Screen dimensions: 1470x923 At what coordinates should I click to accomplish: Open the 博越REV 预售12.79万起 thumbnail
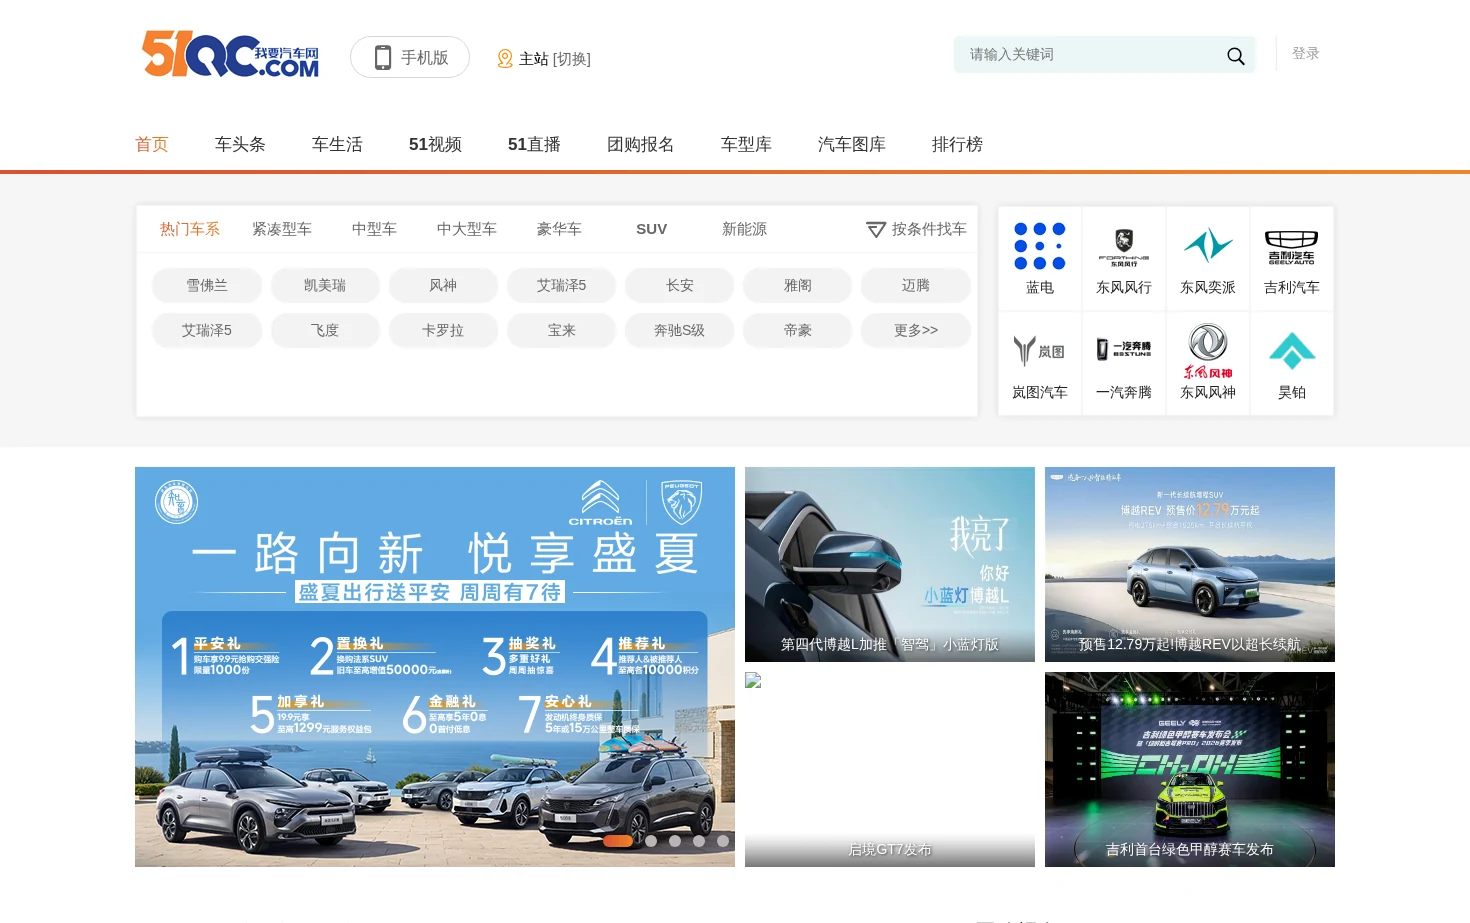(1190, 564)
